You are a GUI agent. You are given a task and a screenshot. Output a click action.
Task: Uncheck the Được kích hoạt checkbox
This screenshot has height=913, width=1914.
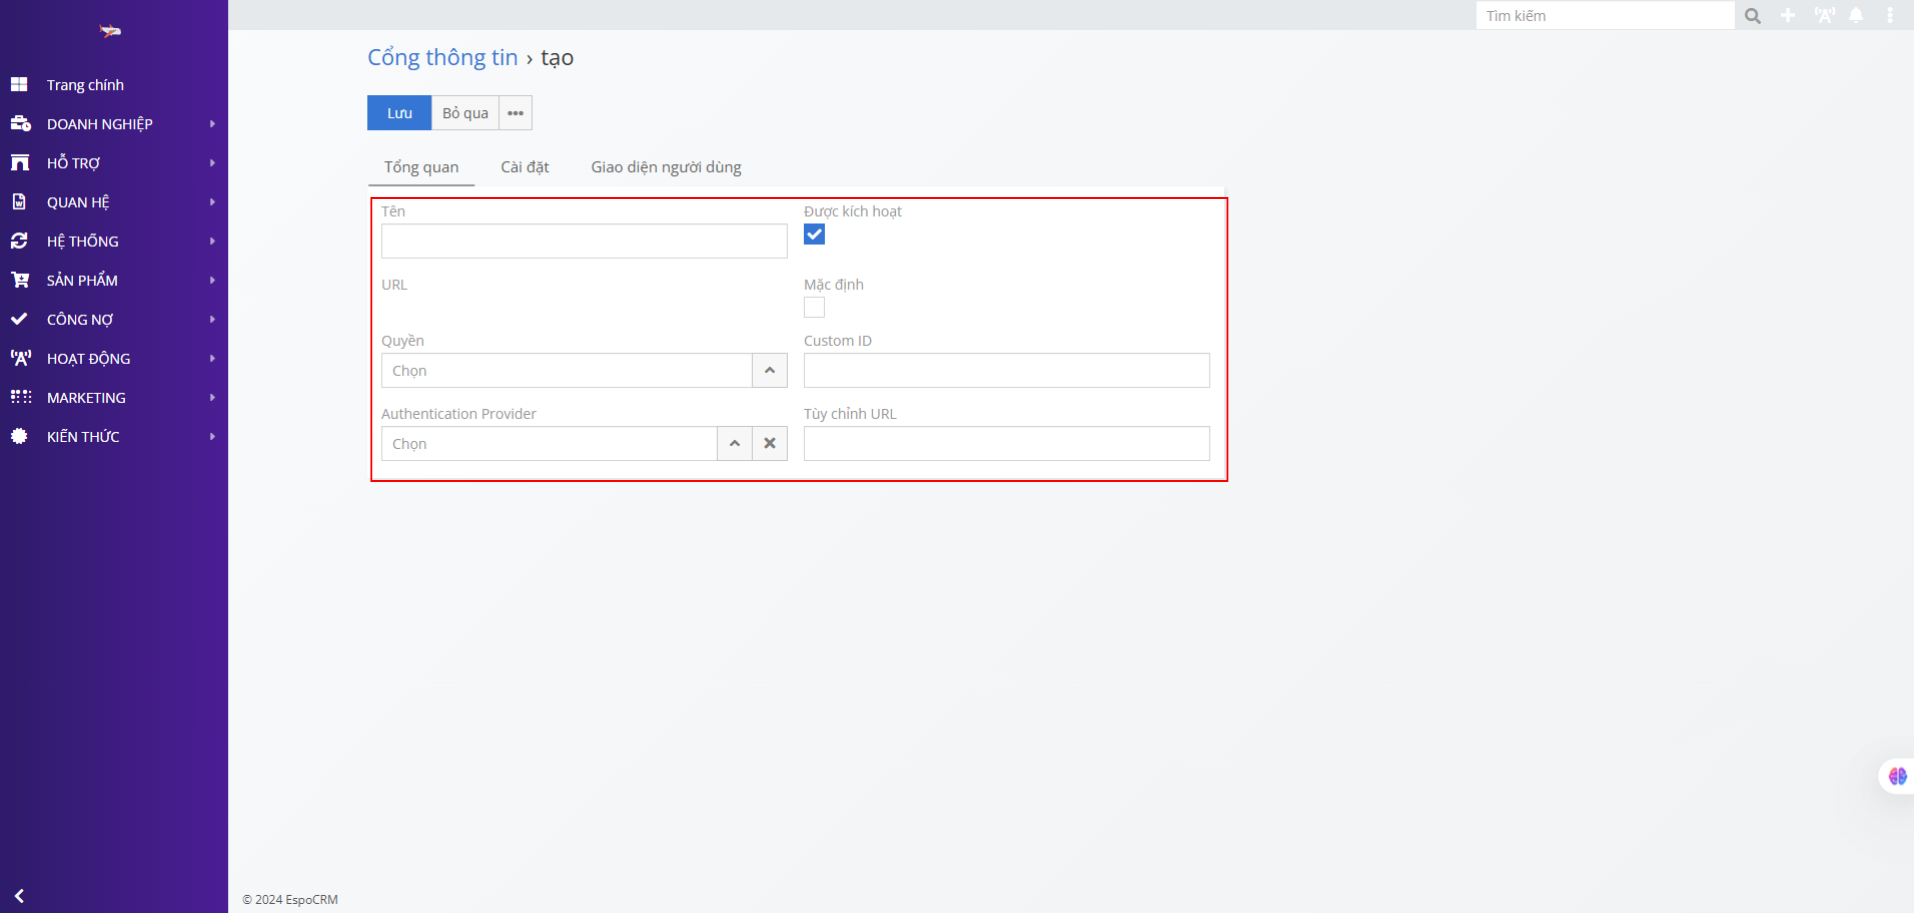pyautogui.click(x=814, y=234)
